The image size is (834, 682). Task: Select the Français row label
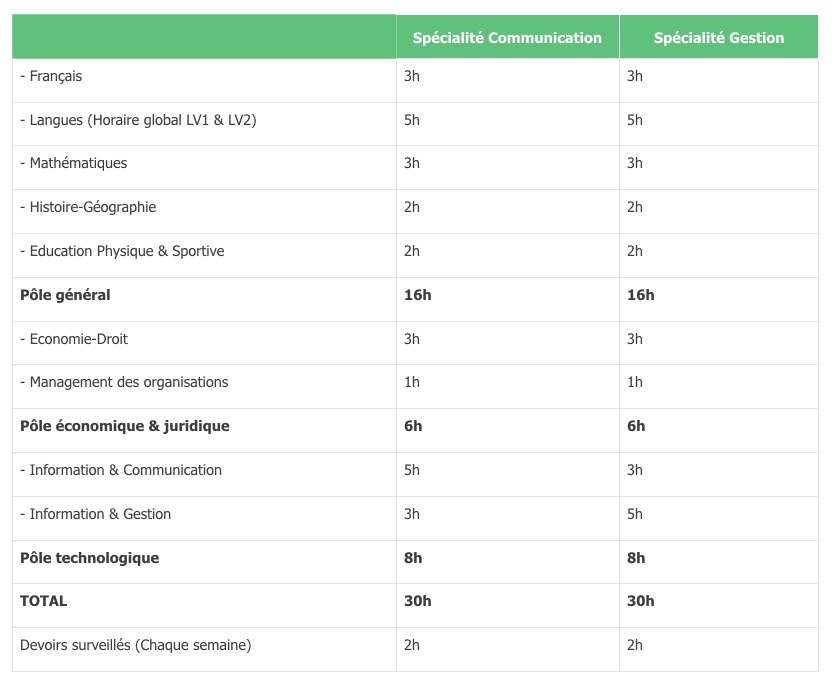point(52,76)
